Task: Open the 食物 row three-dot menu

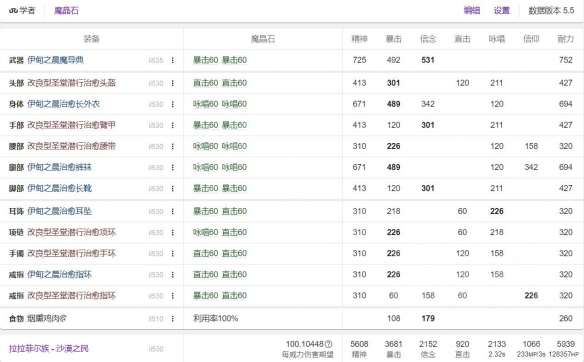Action: (173, 319)
